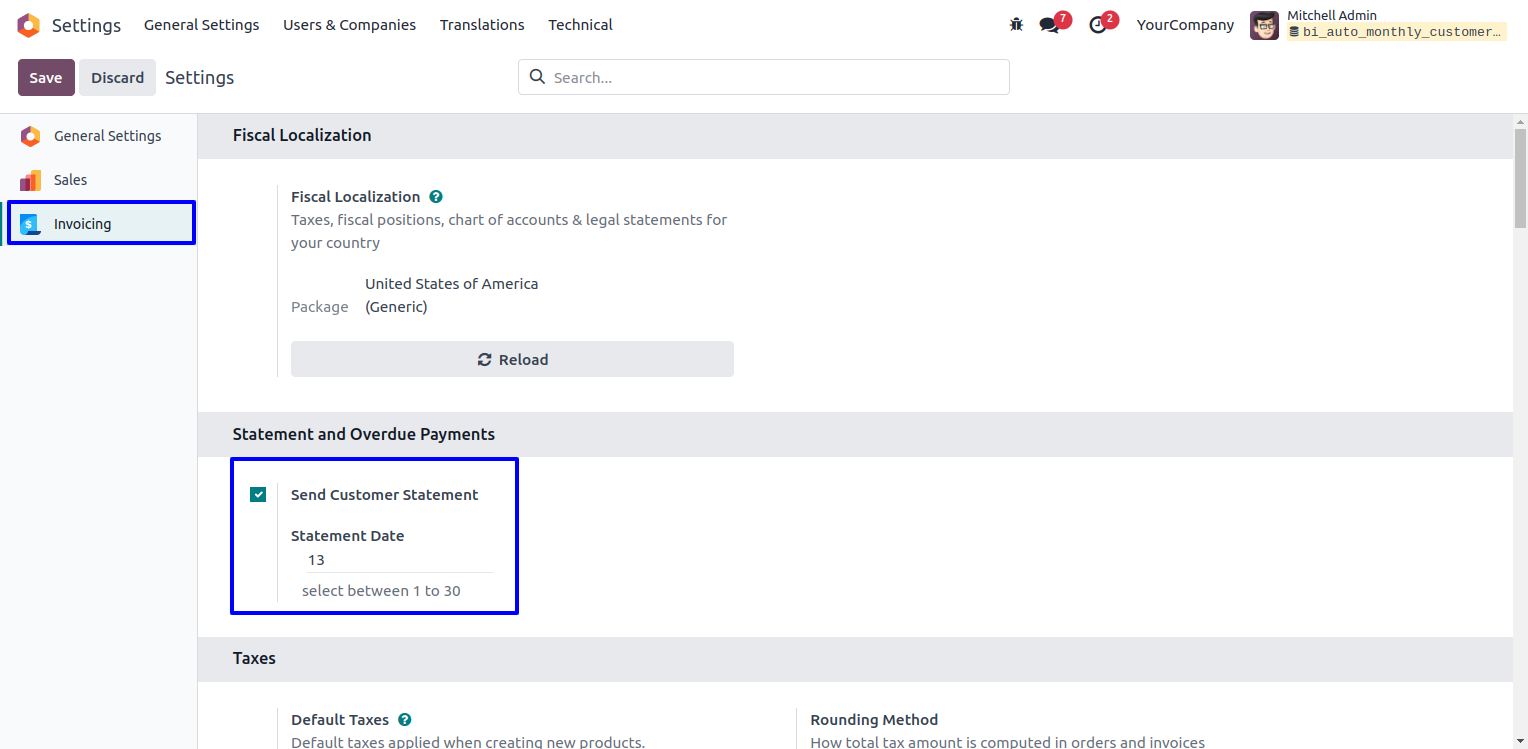Click the Rounding Method label
This screenshot has height=749, width=1528.
(874, 720)
